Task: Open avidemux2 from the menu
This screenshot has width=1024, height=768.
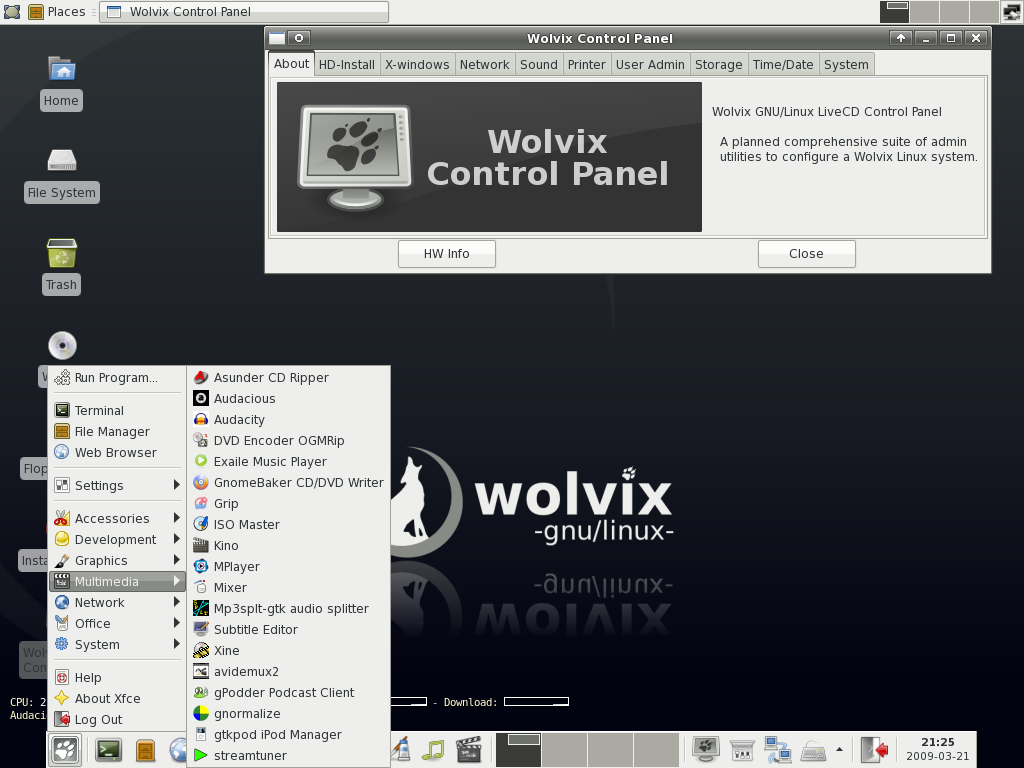Action: pyautogui.click(x=288, y=671)
